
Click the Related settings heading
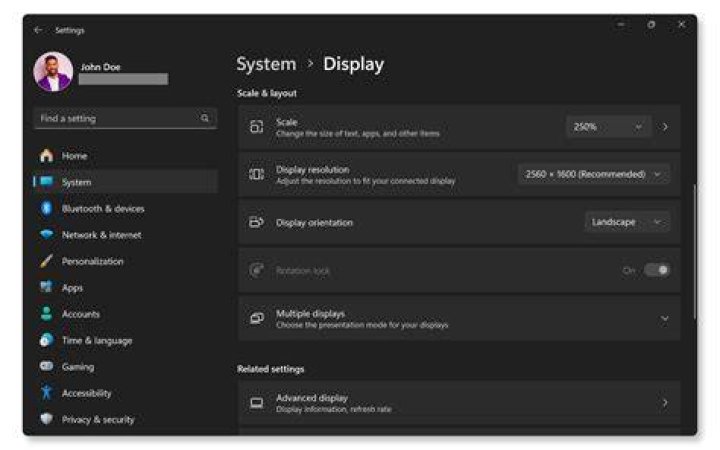pyautogui.click(x=270, y=369)
